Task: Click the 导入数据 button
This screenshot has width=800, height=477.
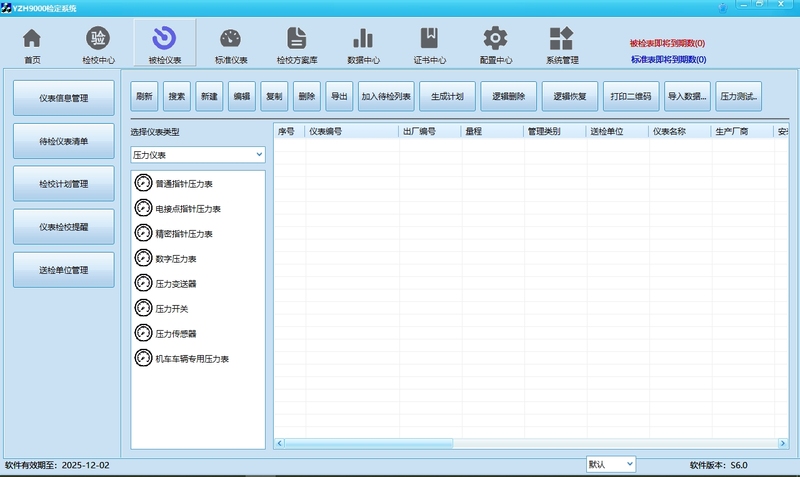Action: [x=687, y=96]
